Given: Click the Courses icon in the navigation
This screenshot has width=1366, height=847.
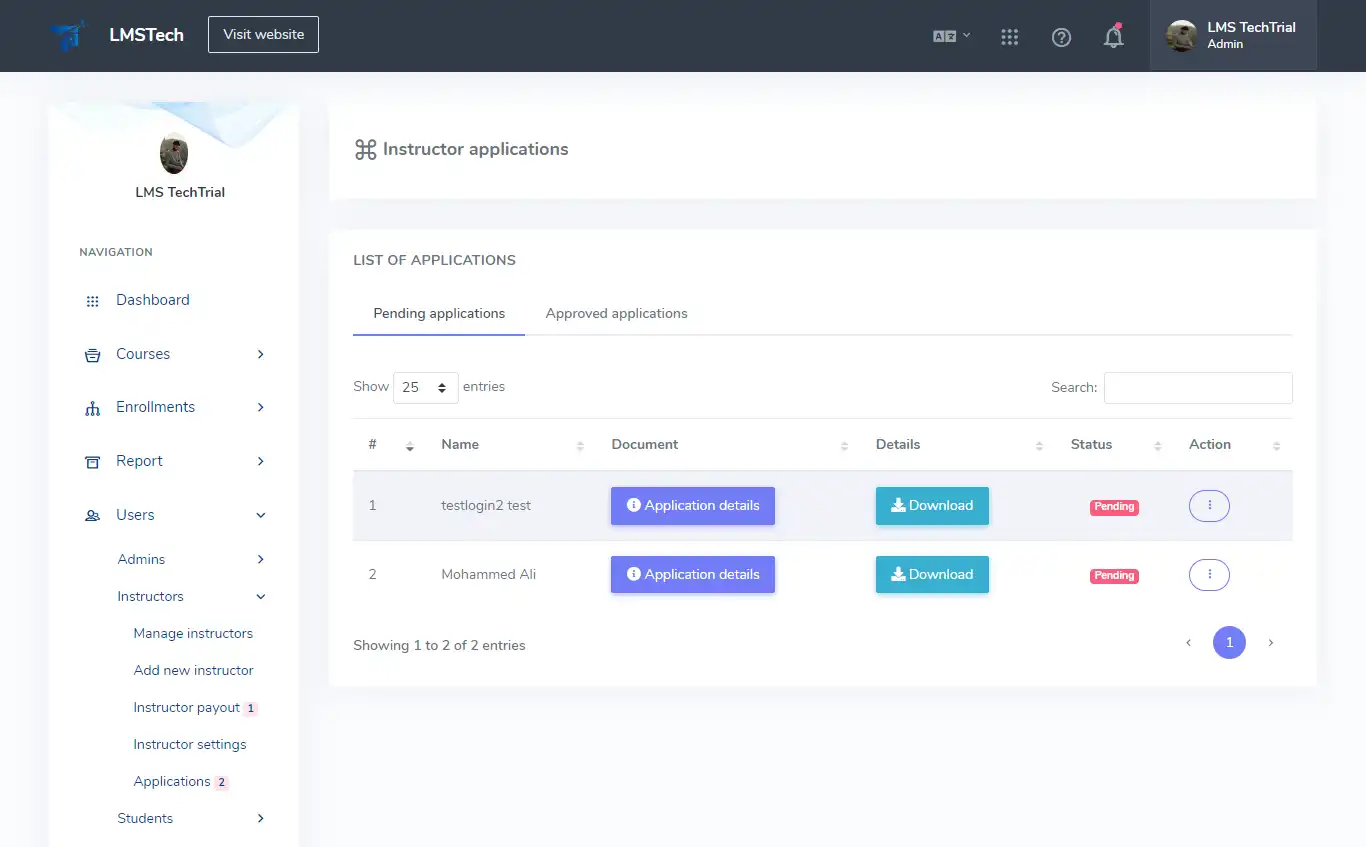Looking at the screenshot, I should pyautogui.click(x=91, y=354).
